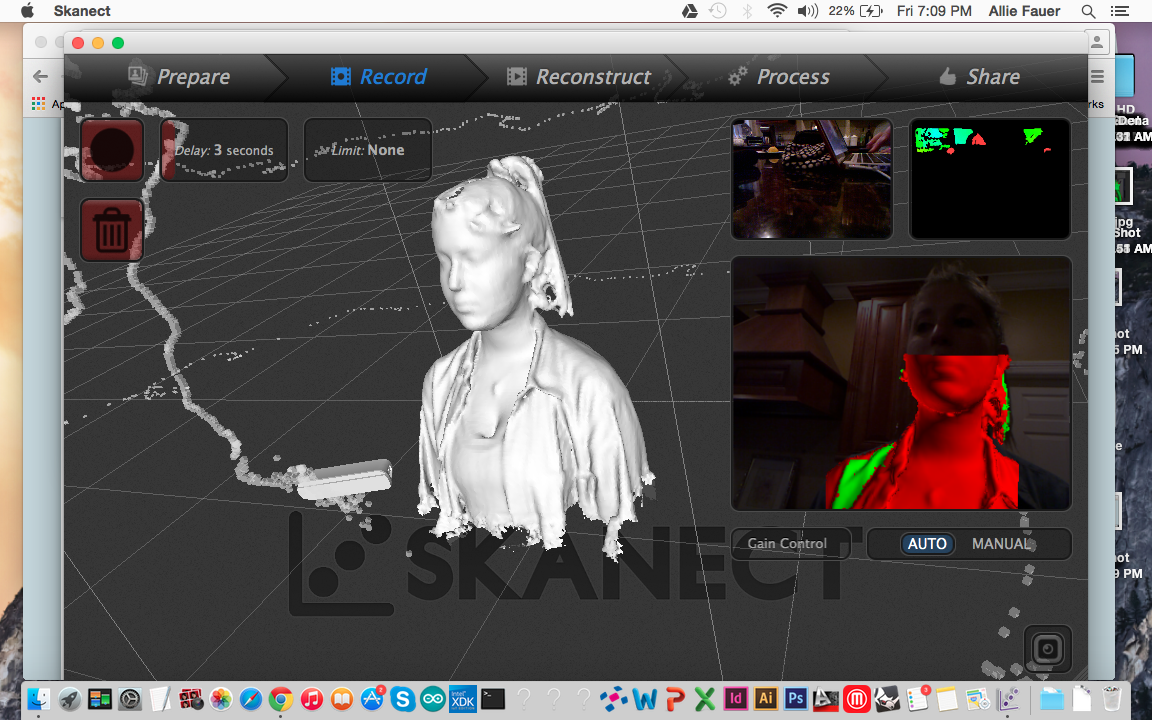1152x720 pixels.
Task: Launch System Preferences from dock
Action: [x=130, y=699]
